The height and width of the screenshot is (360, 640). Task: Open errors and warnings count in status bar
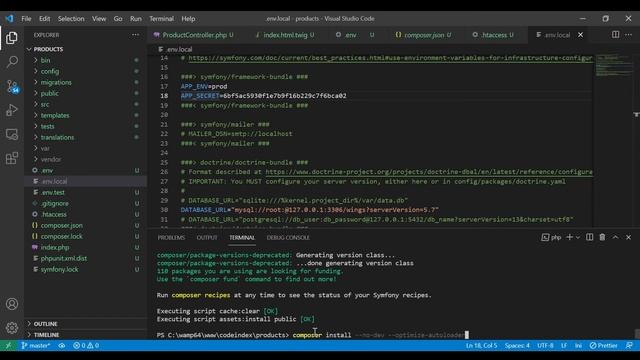pos(86,346)
